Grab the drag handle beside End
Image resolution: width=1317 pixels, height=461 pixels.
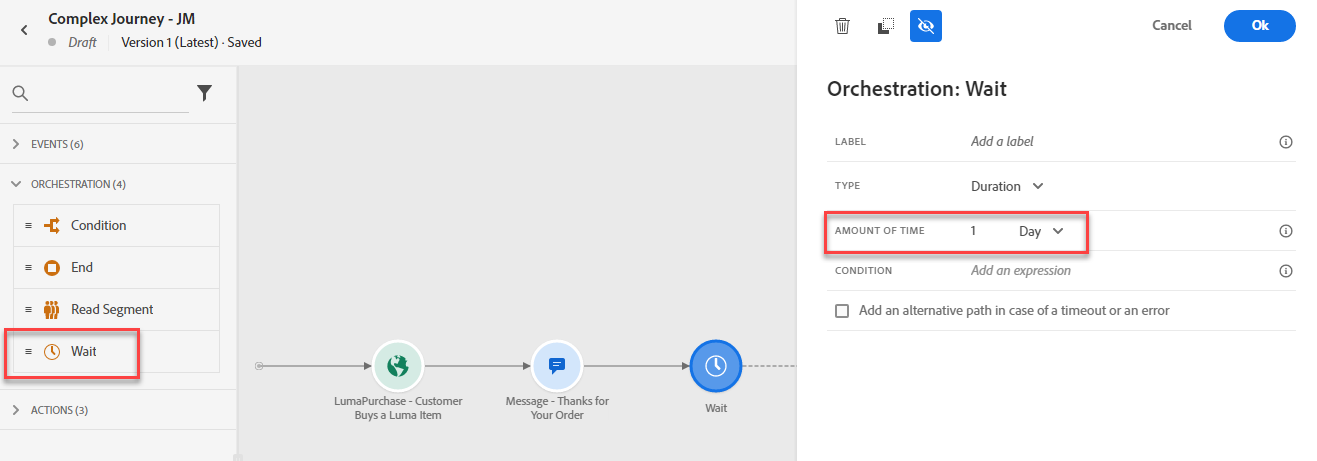point(29,267)
